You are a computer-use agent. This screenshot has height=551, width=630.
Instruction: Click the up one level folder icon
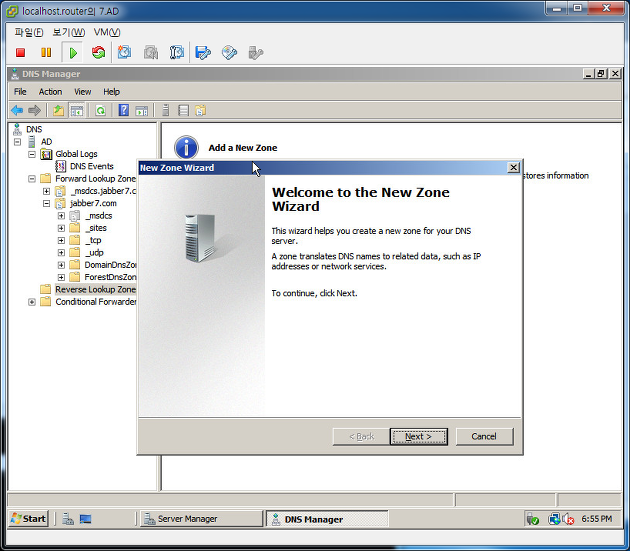click(x=59, y=111)
